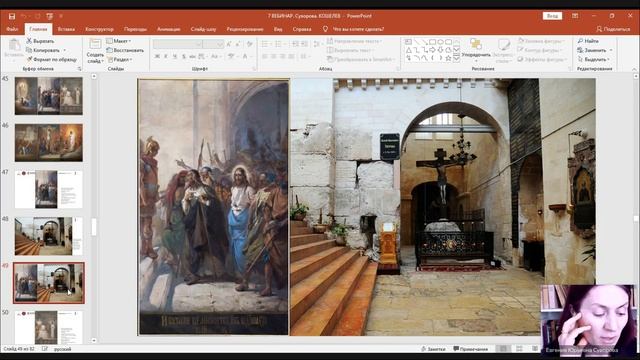Find text with Найти
The height and width of the screenshot is (360, 640).
tap(588, 41)
